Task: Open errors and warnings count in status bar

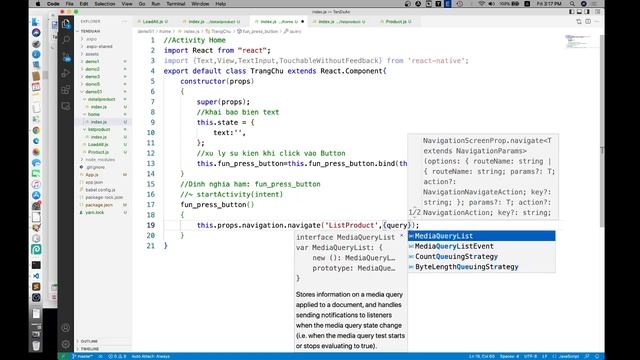Action: [x=117, y=356]
